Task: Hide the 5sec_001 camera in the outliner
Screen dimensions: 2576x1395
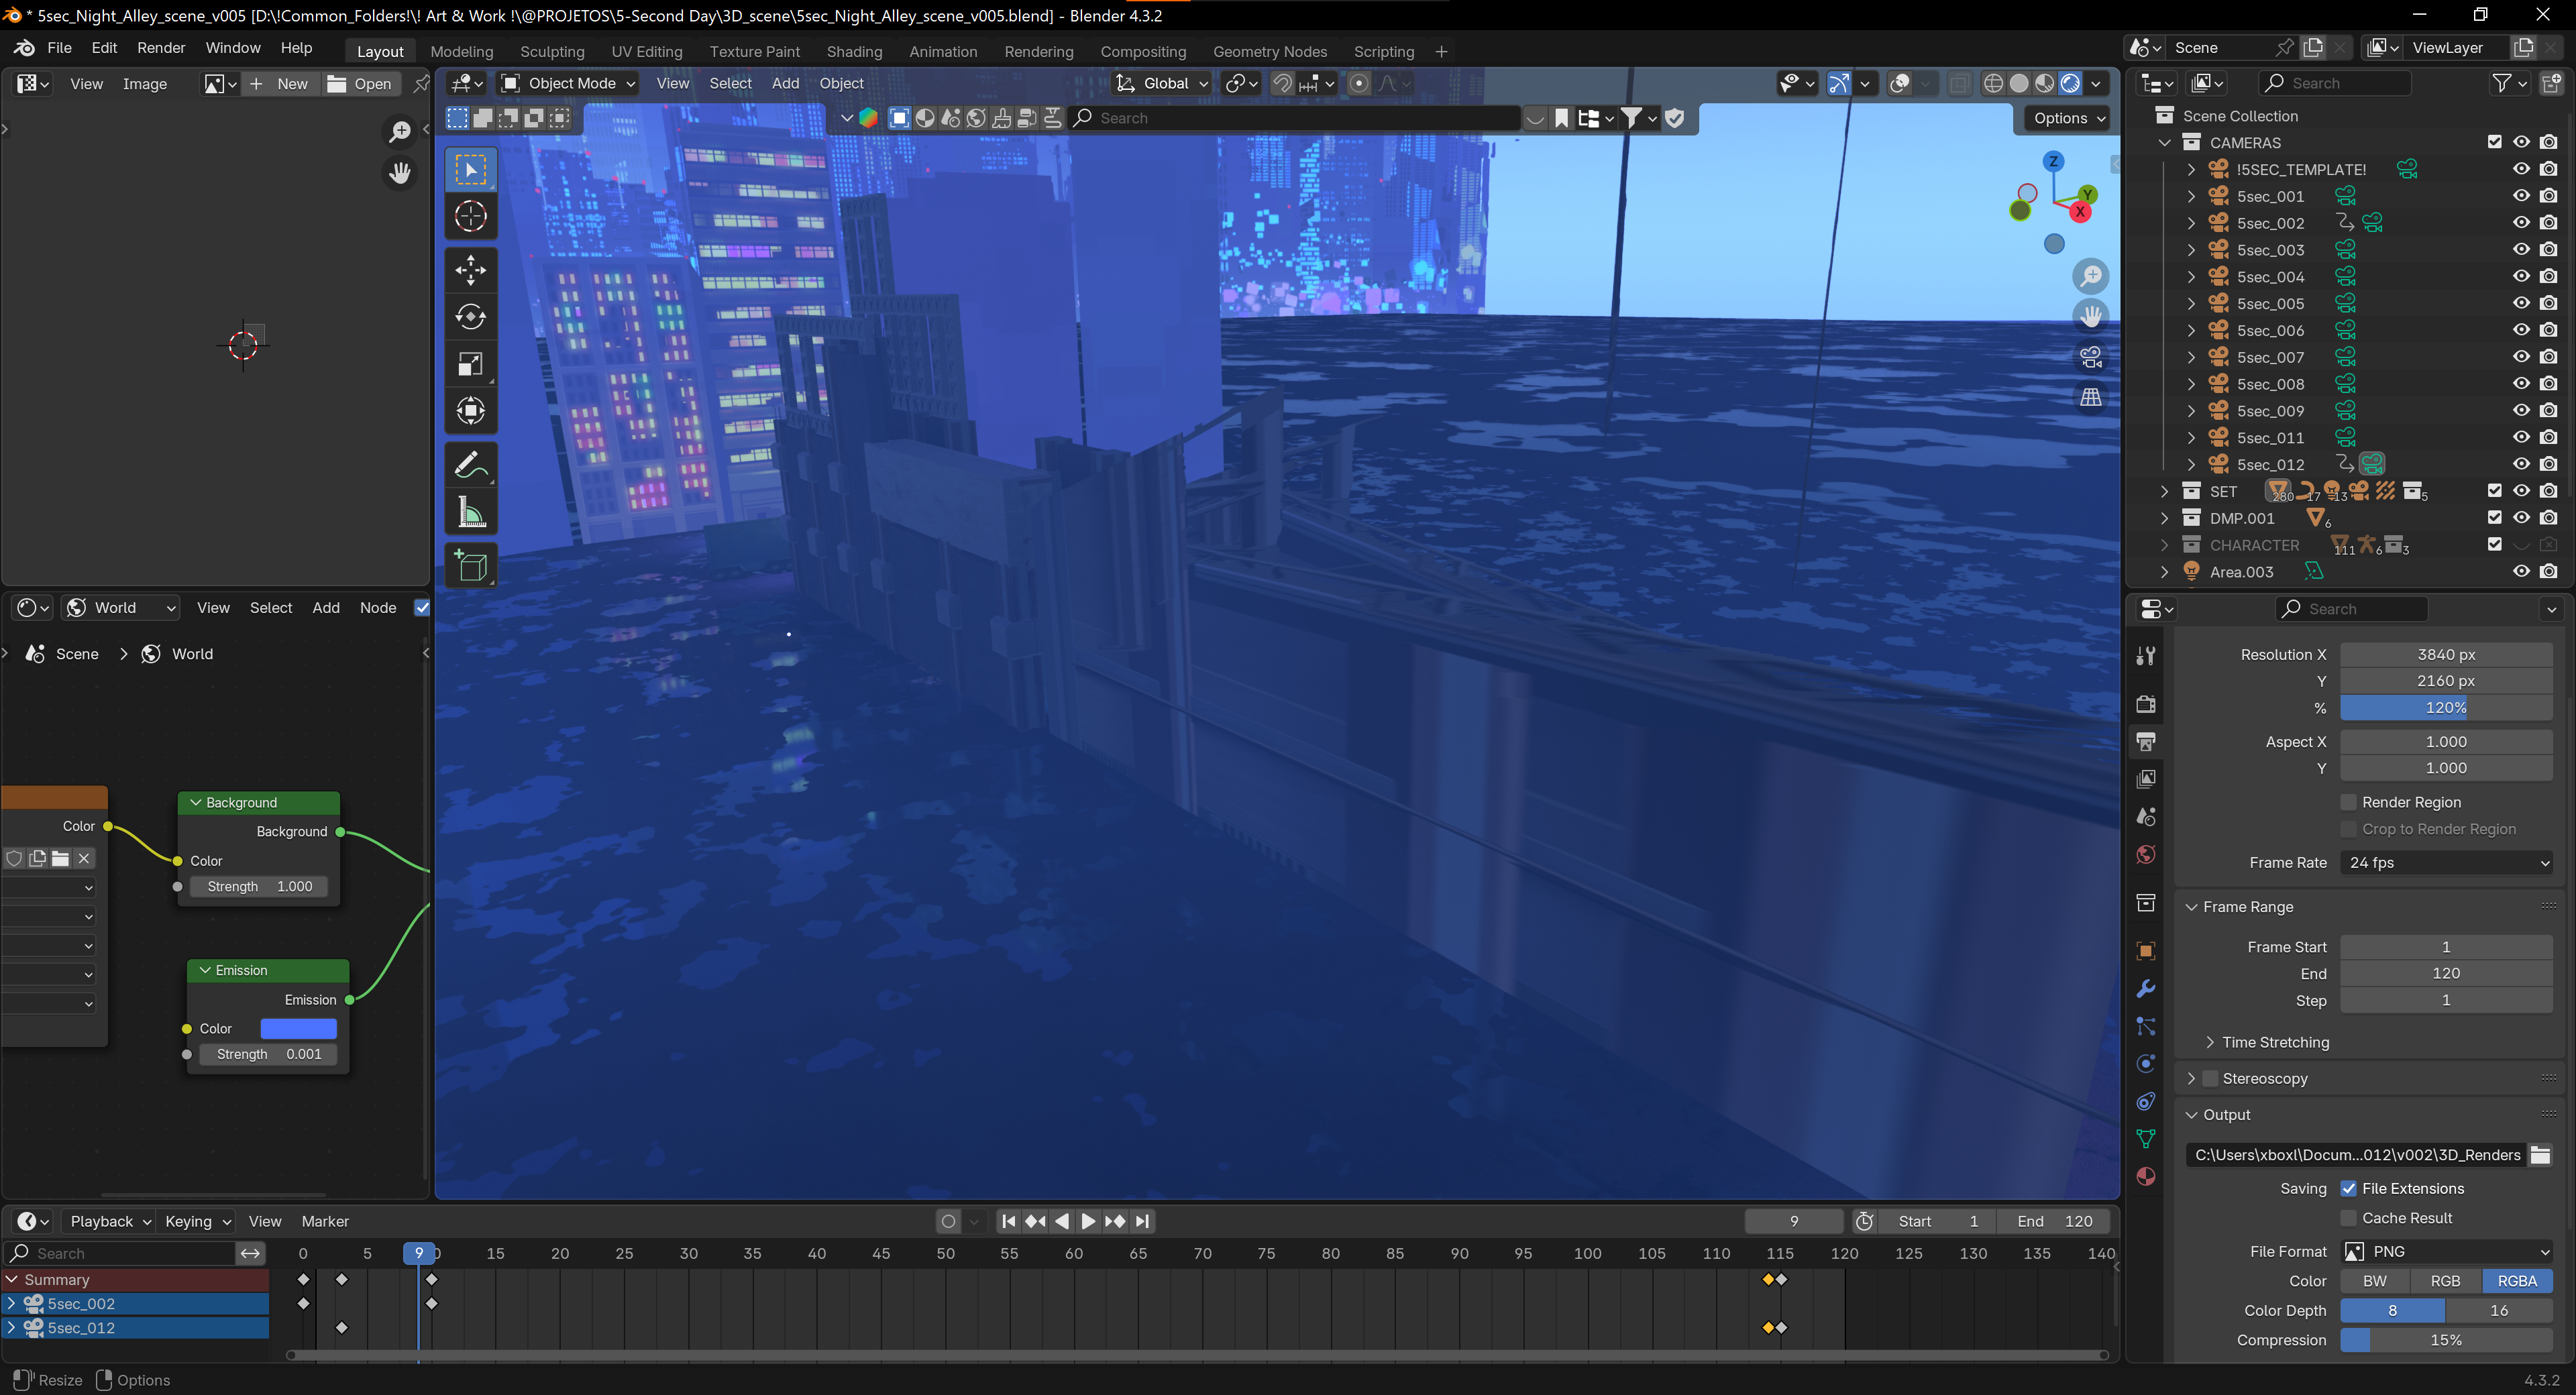Action: click(2521, 196)
